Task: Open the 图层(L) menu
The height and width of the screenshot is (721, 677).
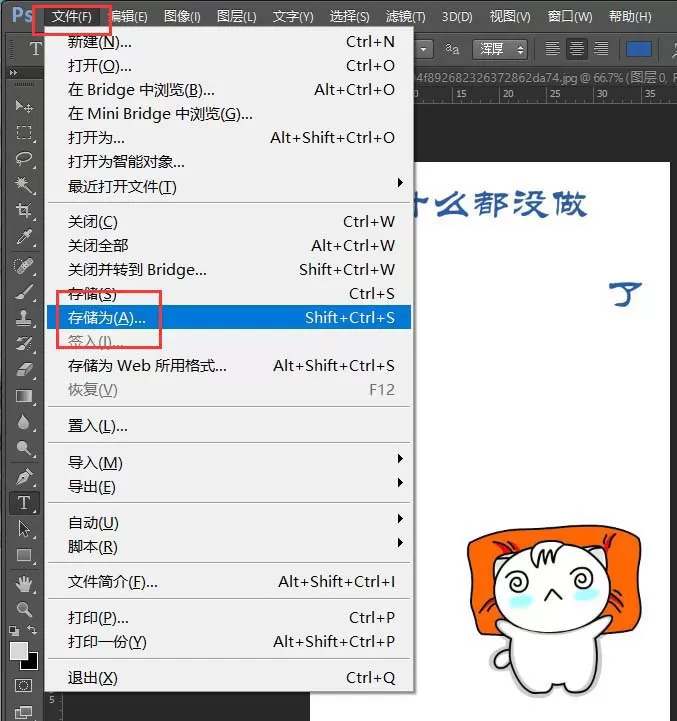Action: (x=236, y=17)
